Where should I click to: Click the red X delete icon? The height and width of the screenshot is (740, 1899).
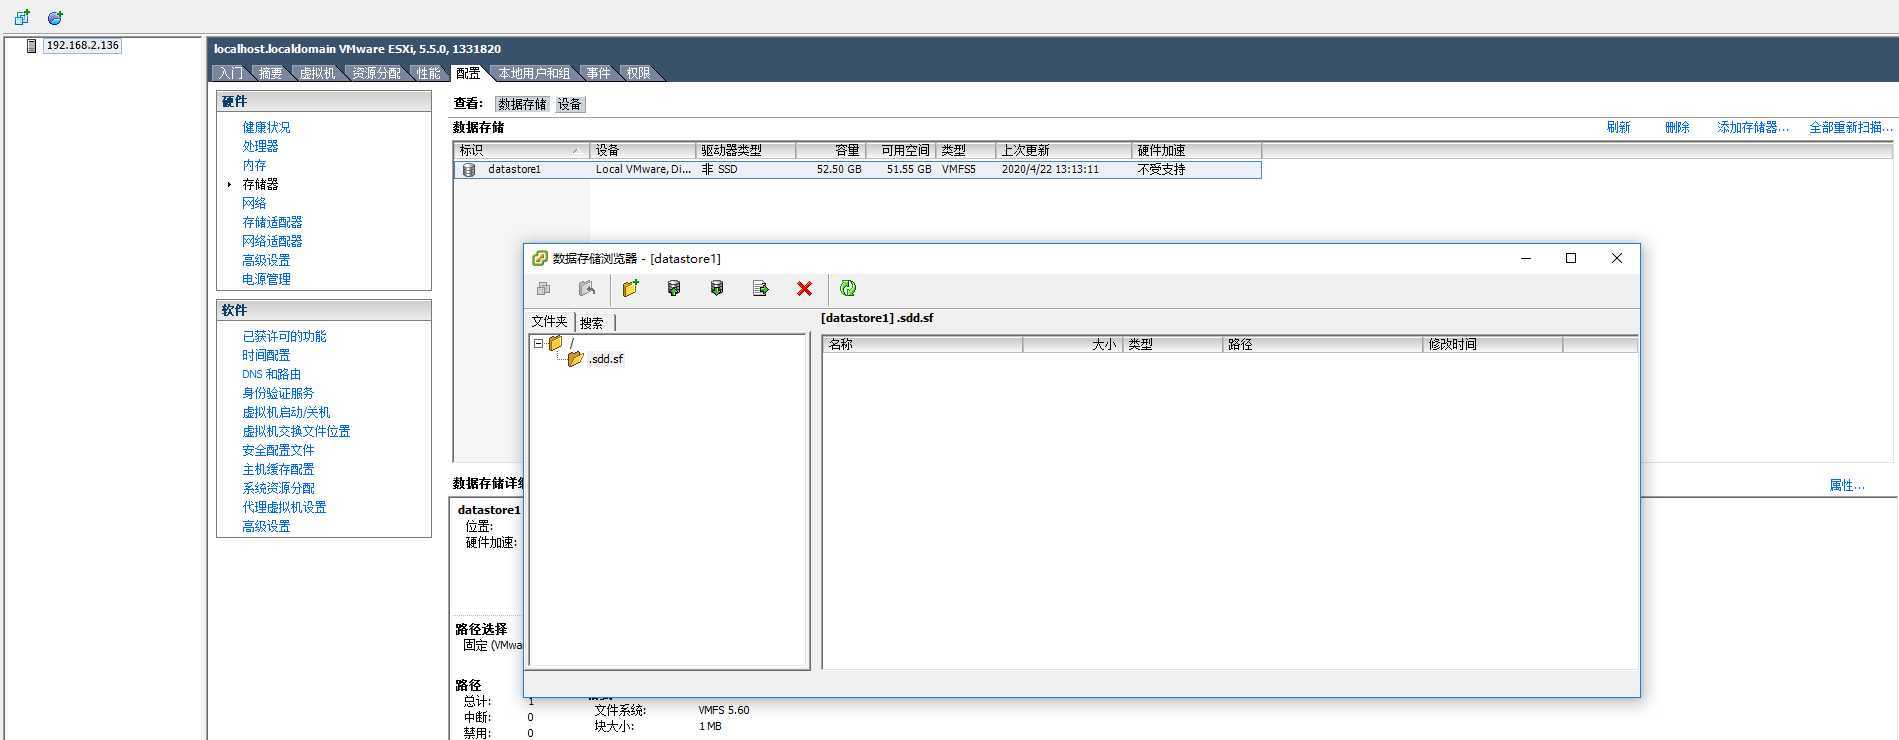(804, 289)
